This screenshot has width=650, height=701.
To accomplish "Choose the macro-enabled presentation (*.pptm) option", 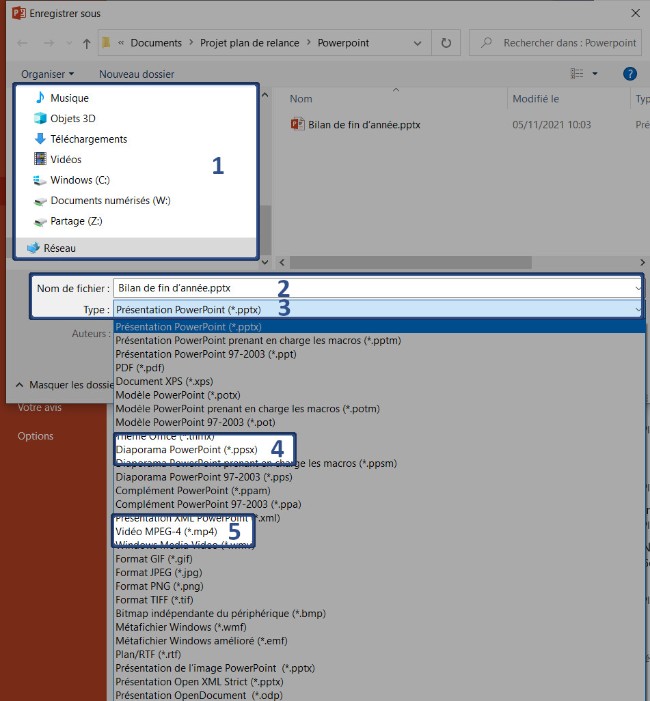I will 258,341.
